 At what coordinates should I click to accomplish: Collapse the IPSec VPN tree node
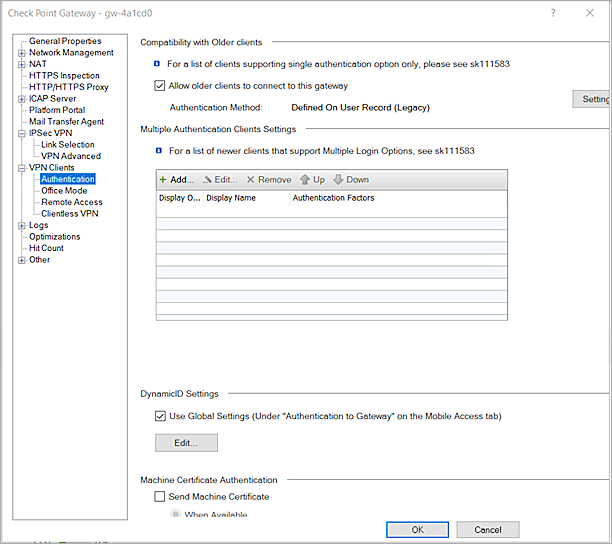tap(22, 133)
